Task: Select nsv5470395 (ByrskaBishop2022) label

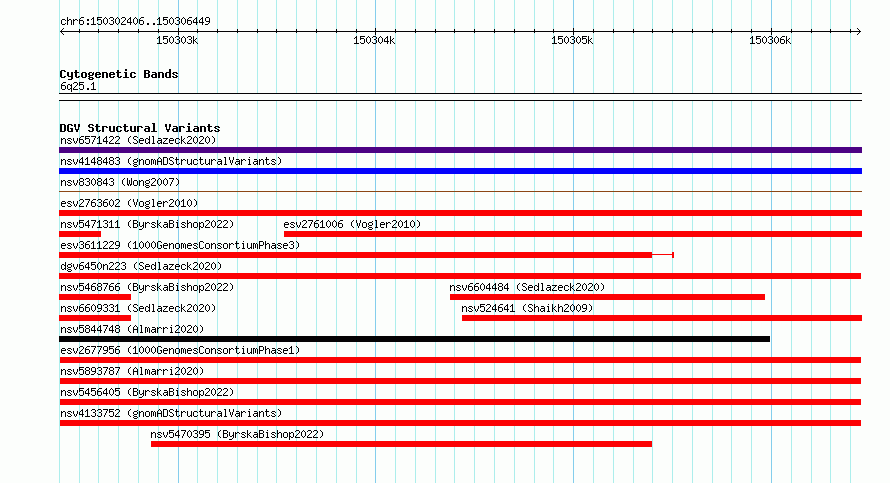Action: click(x=237, y=434)
